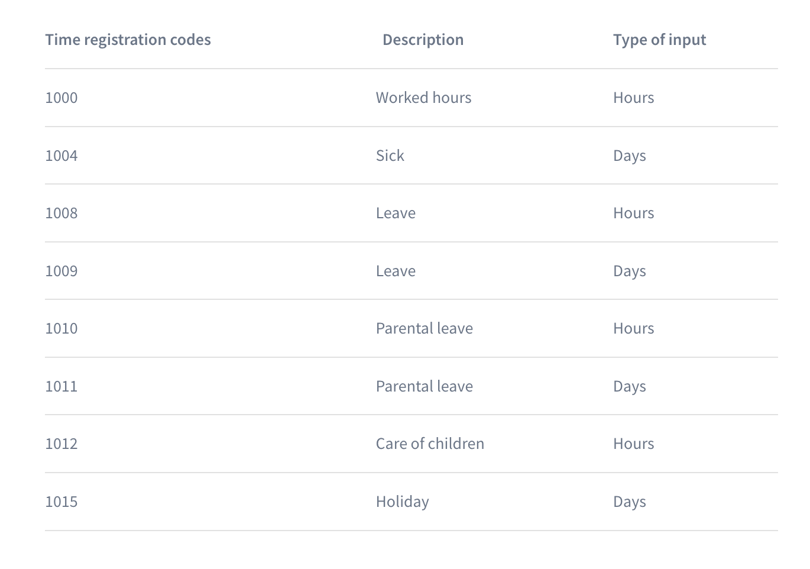Select the "Sick" description cell
Viewport: 810px width, 569px height.
coord(390,156)
